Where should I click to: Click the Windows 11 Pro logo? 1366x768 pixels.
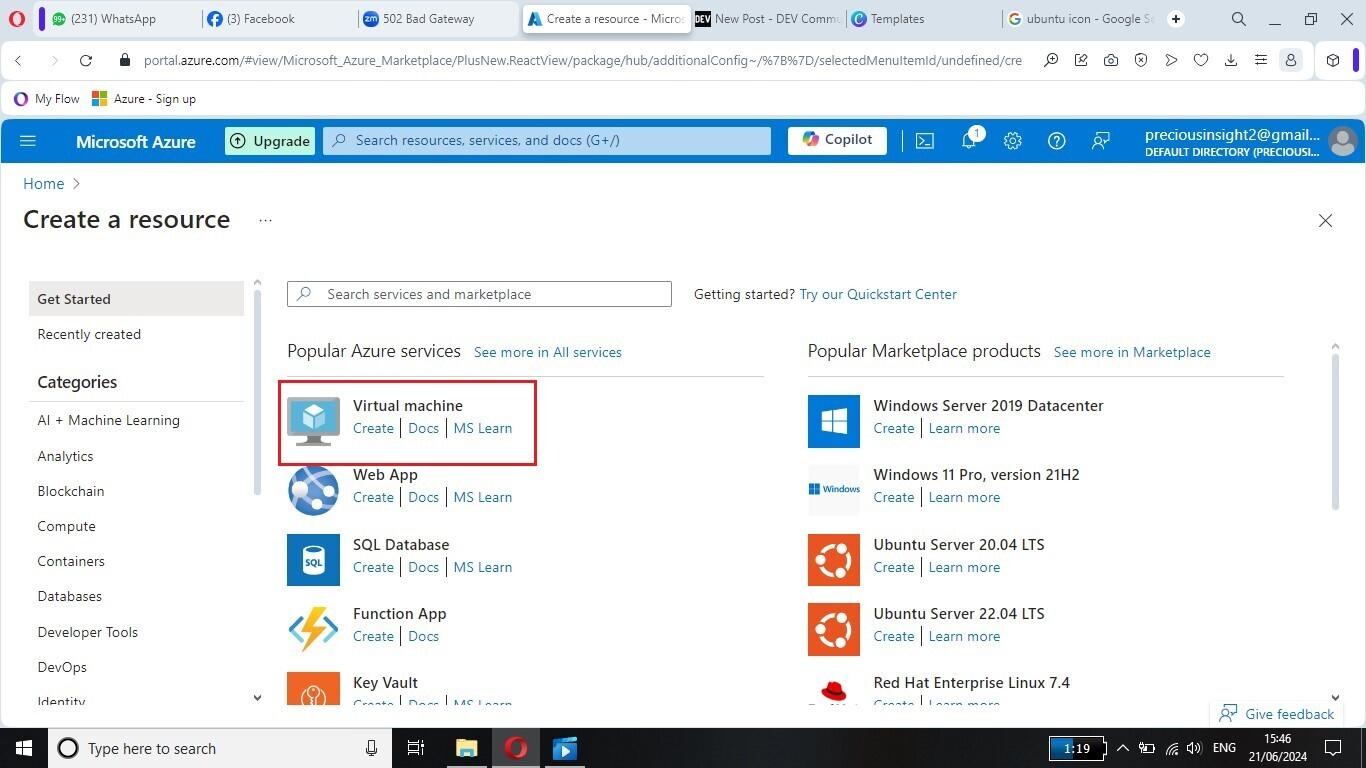pyautogui.click(x=834, y=490)
